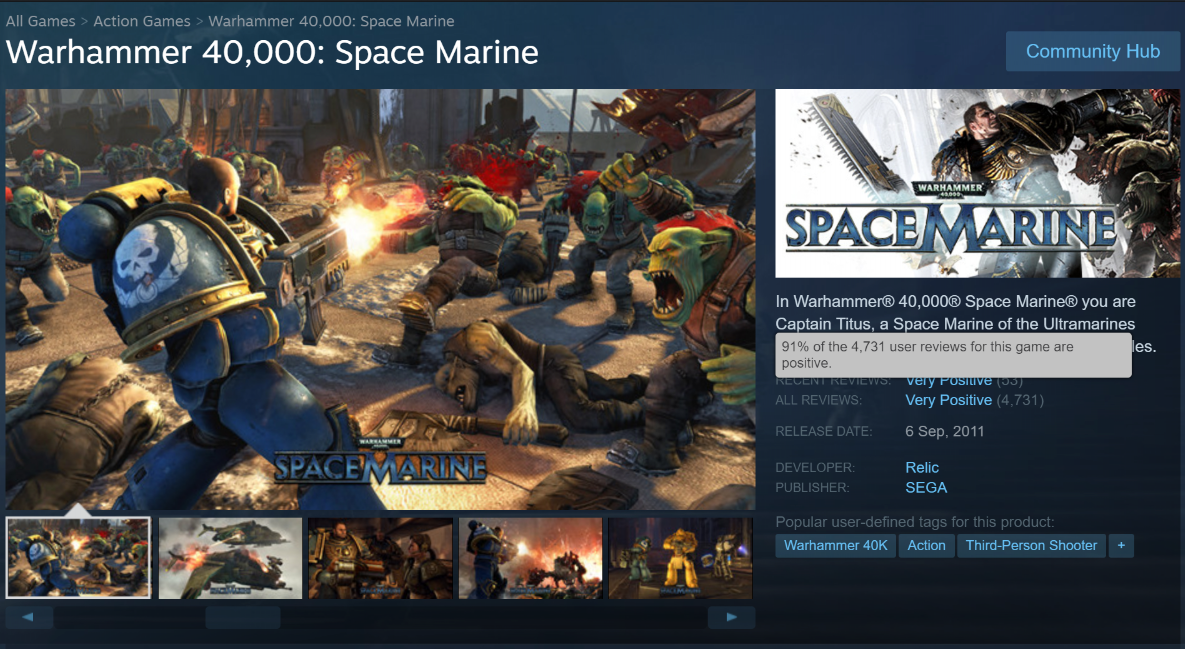Open the Warhammer 40K tag
Image resolution: width=1185 pixels, height=649 pixels.
click(x=836, y=545)
